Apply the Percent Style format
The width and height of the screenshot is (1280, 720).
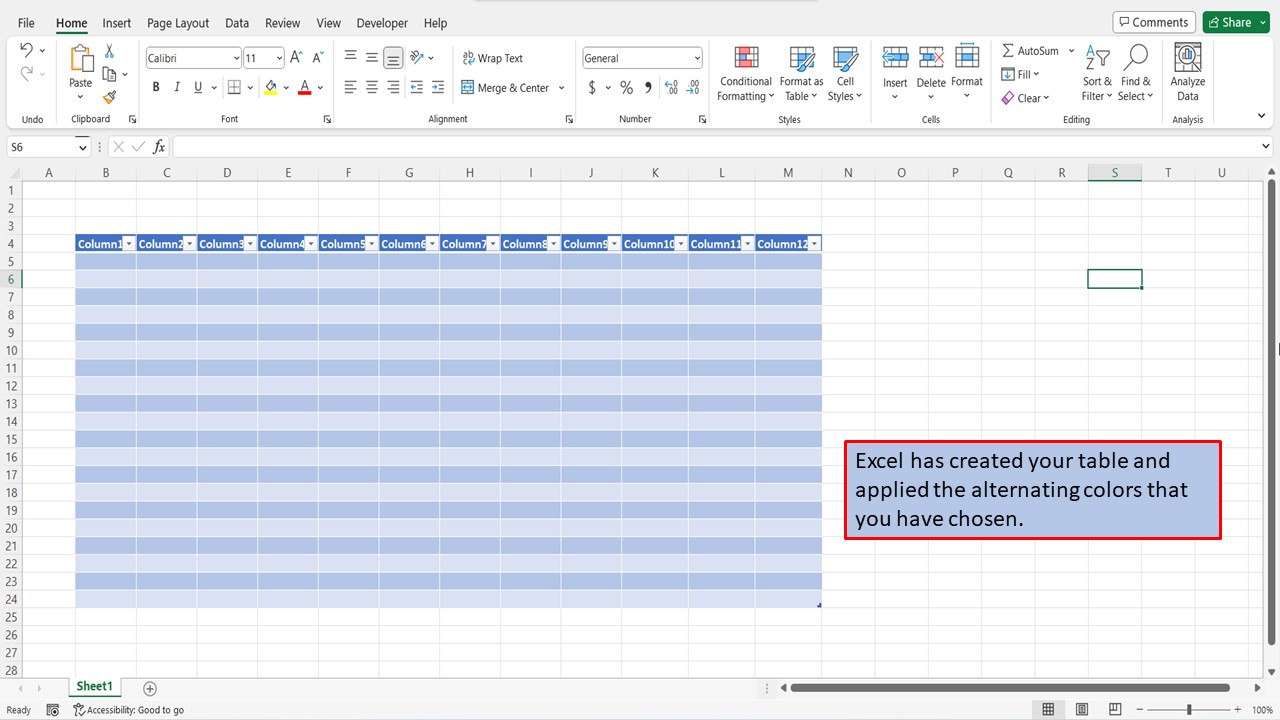tap(626, 87)
